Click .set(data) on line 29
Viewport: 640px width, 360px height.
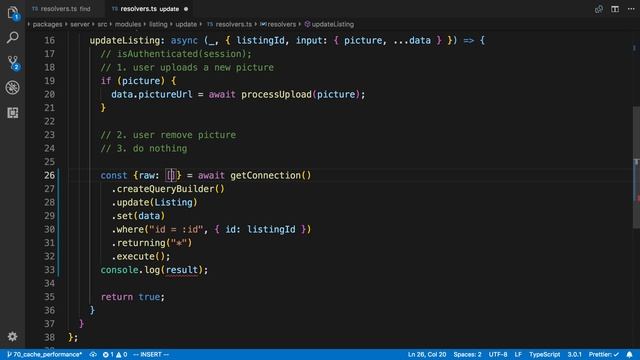click(x=138, y=216)
